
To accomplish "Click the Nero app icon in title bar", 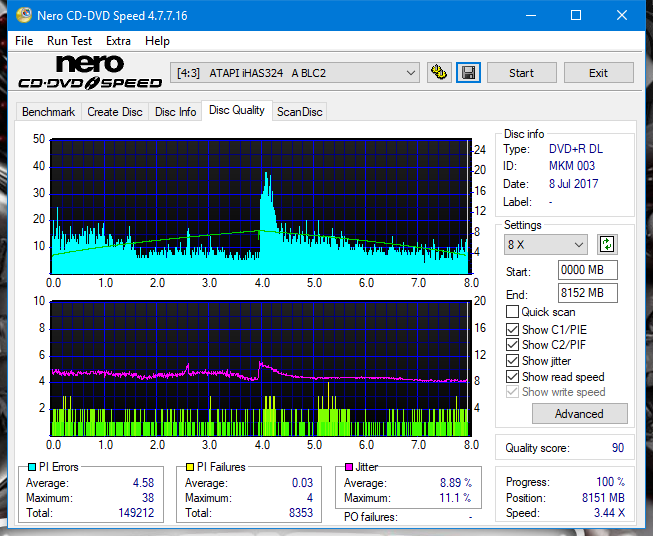I will point(24,15).
